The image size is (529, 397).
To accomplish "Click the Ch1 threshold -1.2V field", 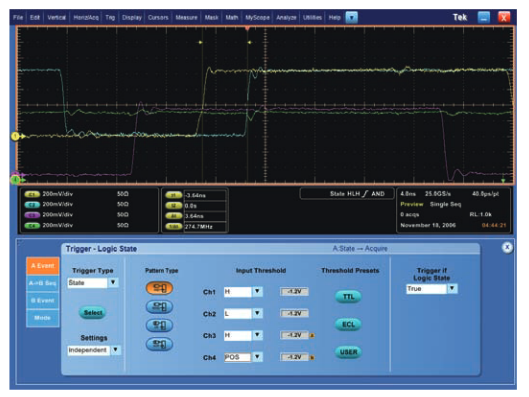I will (294, 291).
